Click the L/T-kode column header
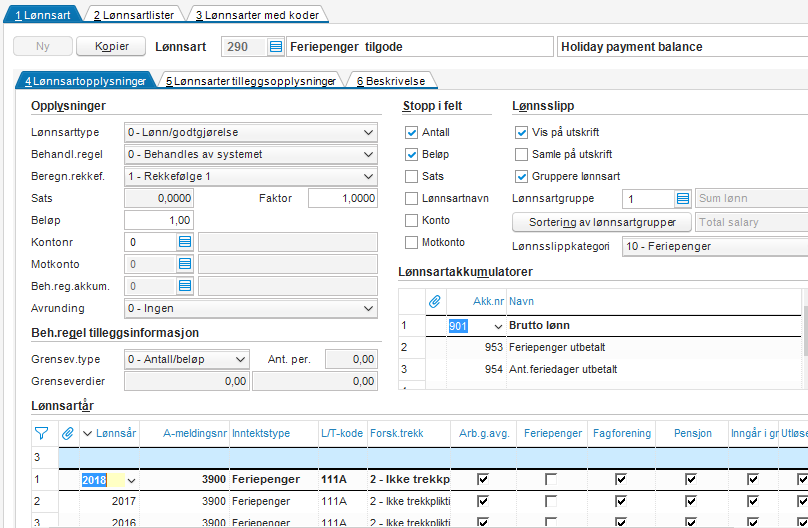Screen dimensions: 808x528 coord(342,433)
